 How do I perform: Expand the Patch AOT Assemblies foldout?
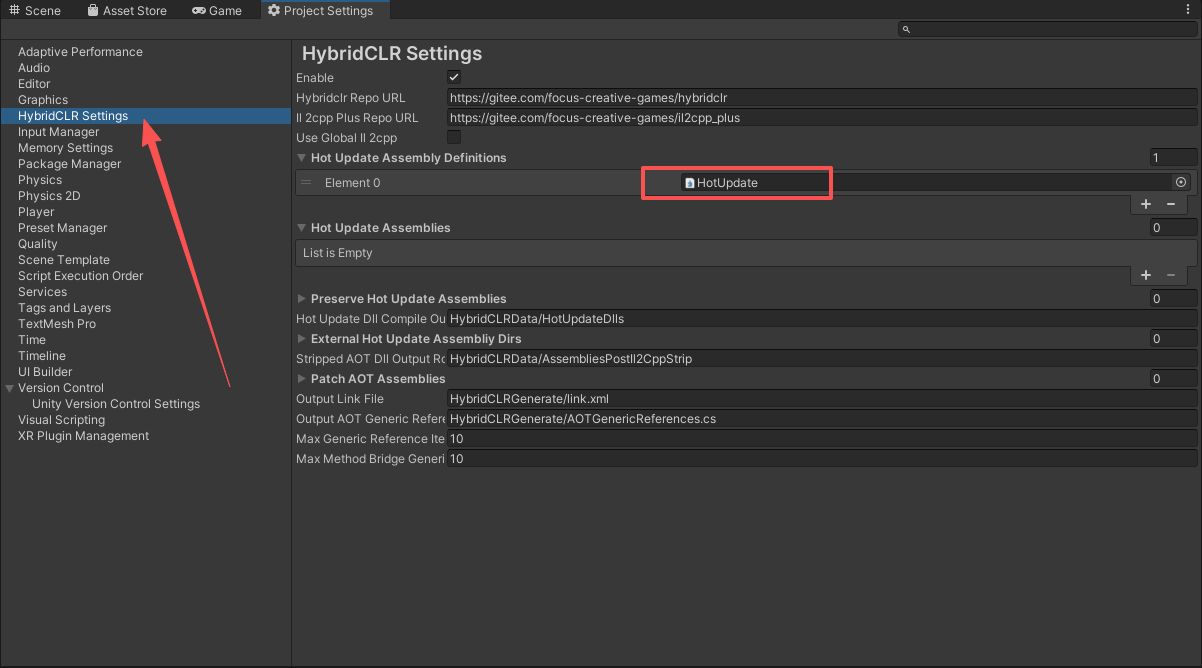point(301,379)
